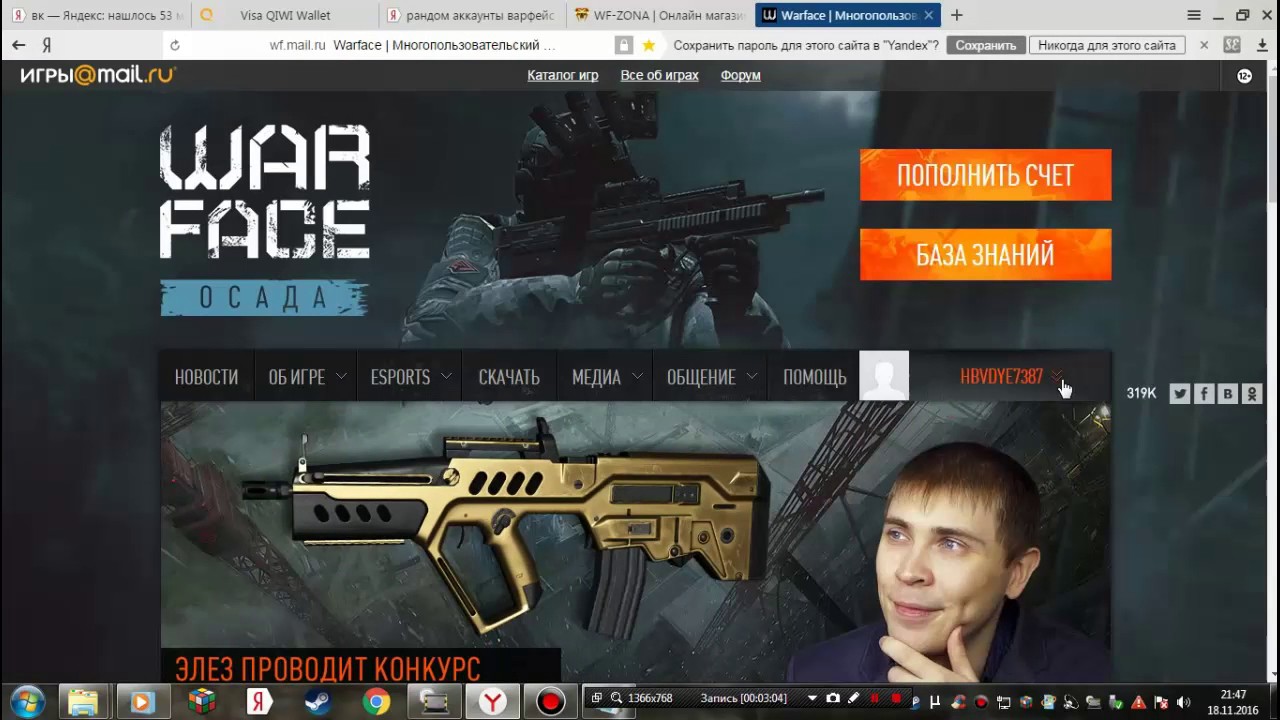This screenshot has width=1280, height=720.
Task: Expand the ОБ ИГРЕ menu
Action: [x=306, y=377]
